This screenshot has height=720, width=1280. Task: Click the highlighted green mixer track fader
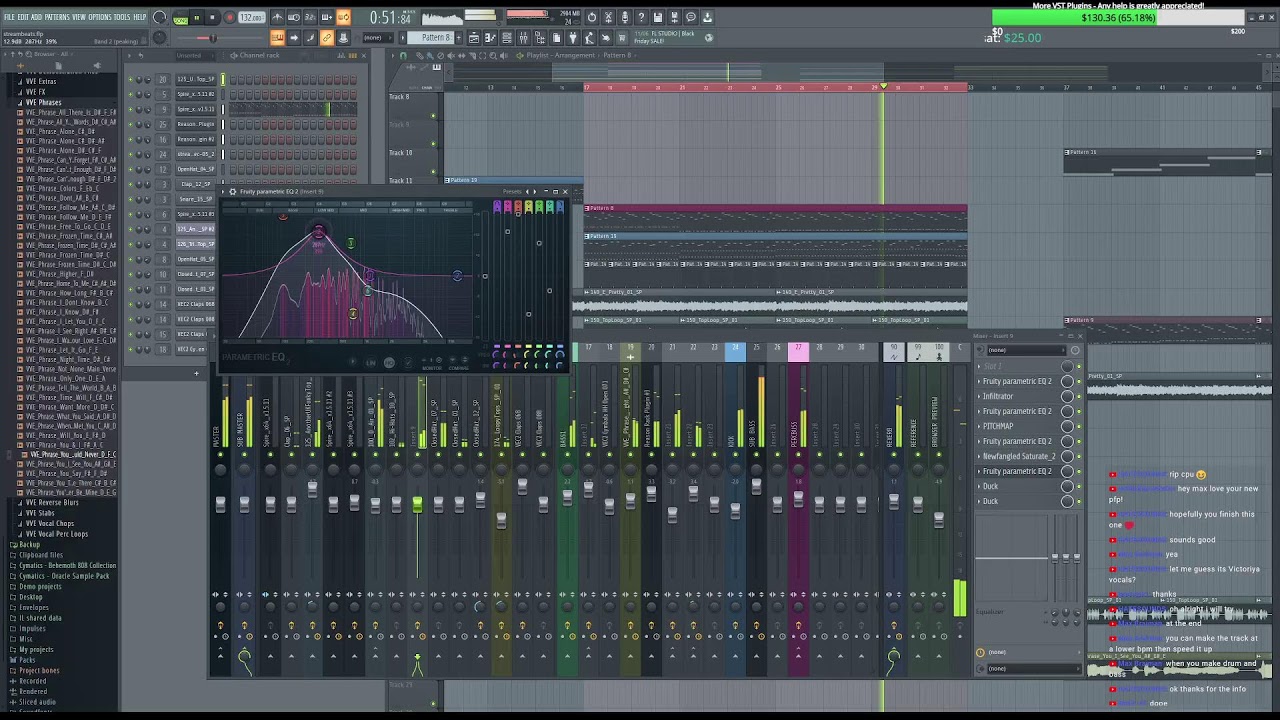(x=417, y=505)
